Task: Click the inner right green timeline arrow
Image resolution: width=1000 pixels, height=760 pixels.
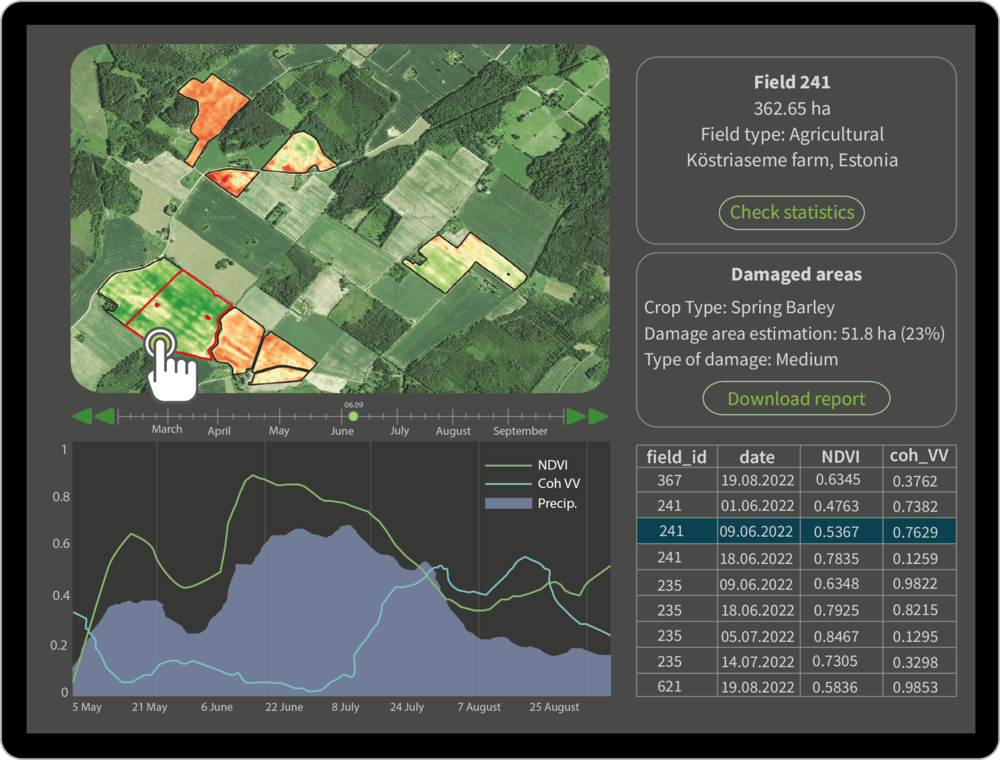Action: point(576,416)
